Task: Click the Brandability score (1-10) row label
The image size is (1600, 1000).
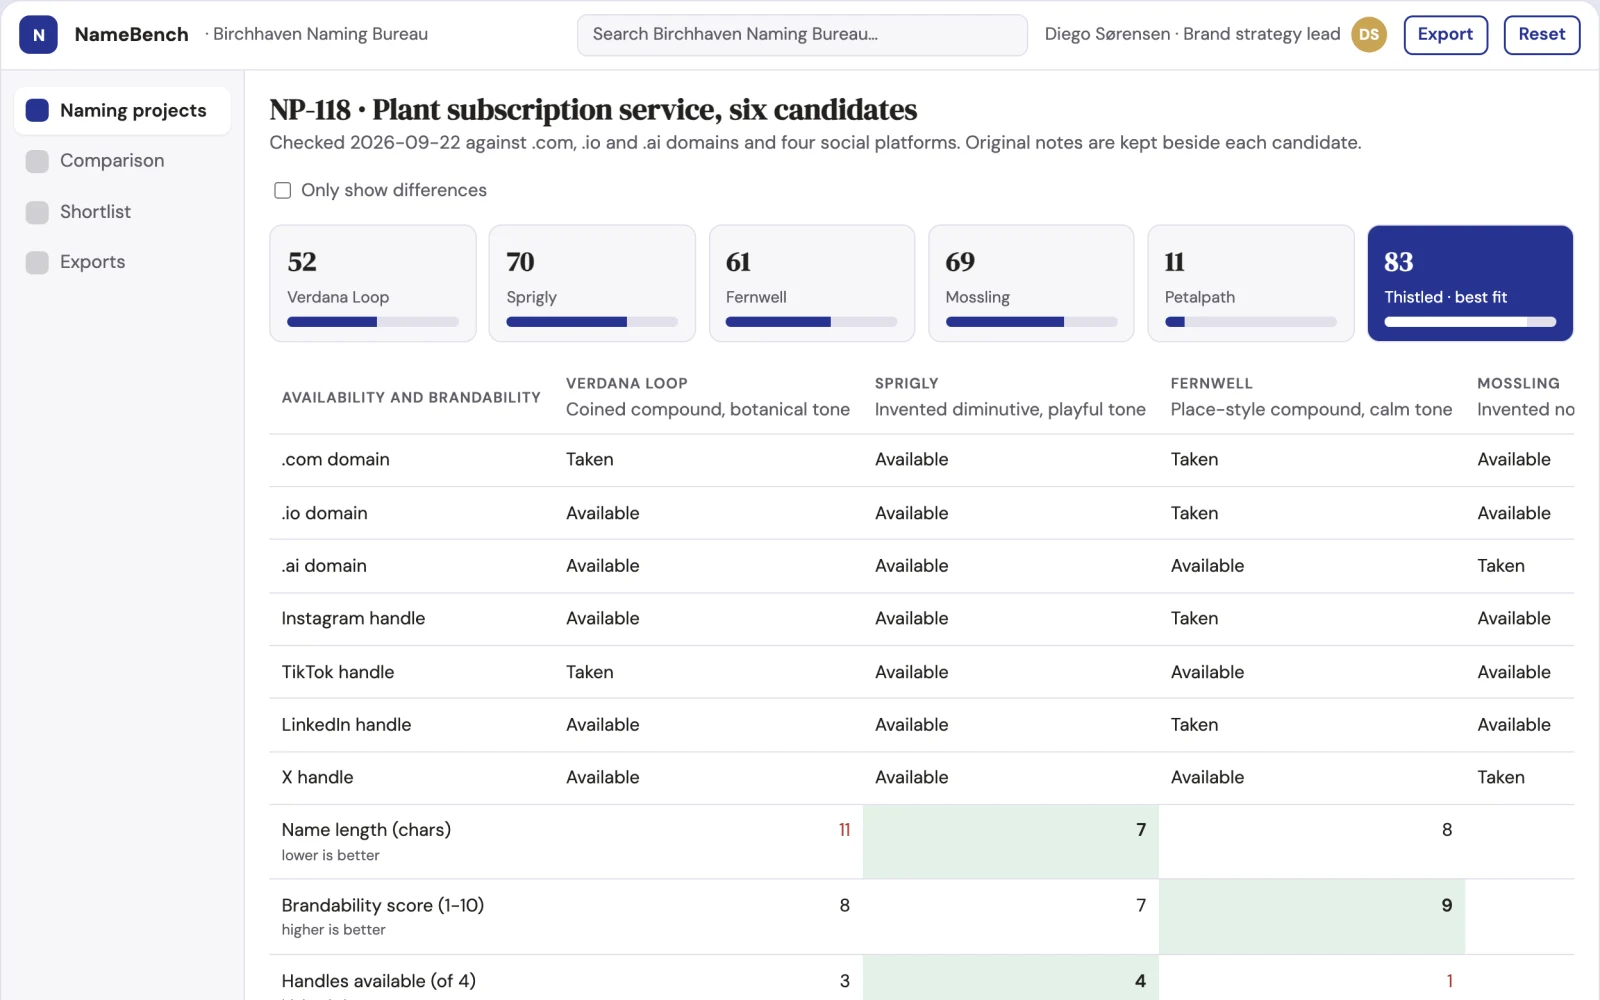Action: (x=383, y=906)
